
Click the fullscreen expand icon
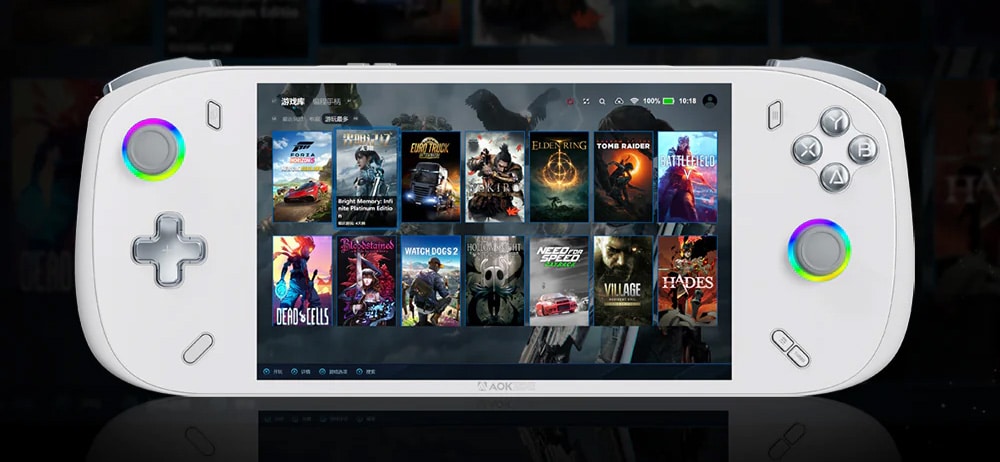click(x=587, y=101)
